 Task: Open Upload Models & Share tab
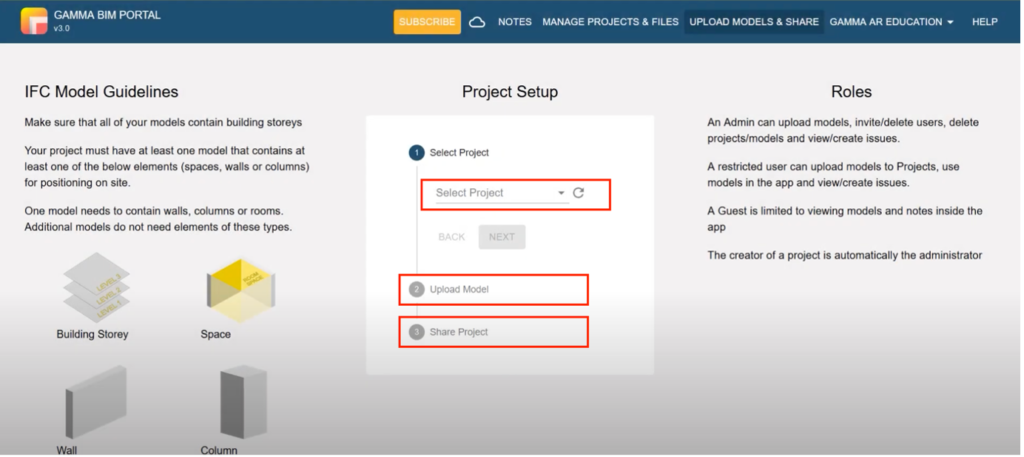(754, 22)
